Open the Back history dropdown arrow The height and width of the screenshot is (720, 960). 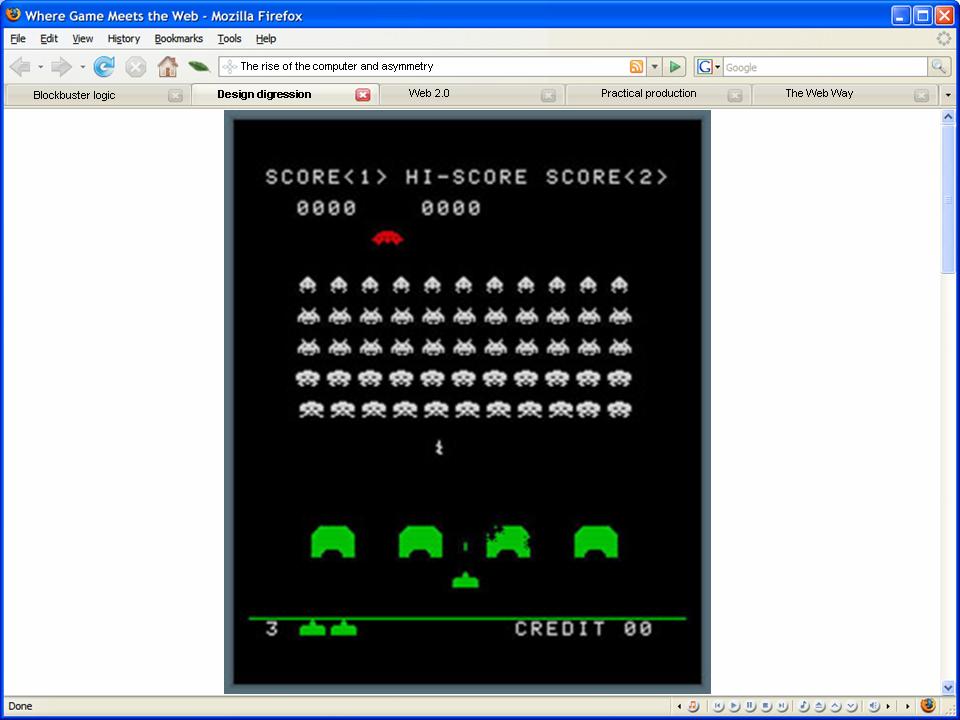[x=40, y=67]
